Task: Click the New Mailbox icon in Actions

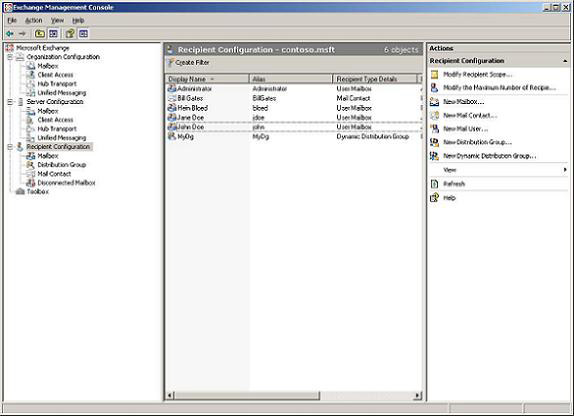Action: point(435,102)
